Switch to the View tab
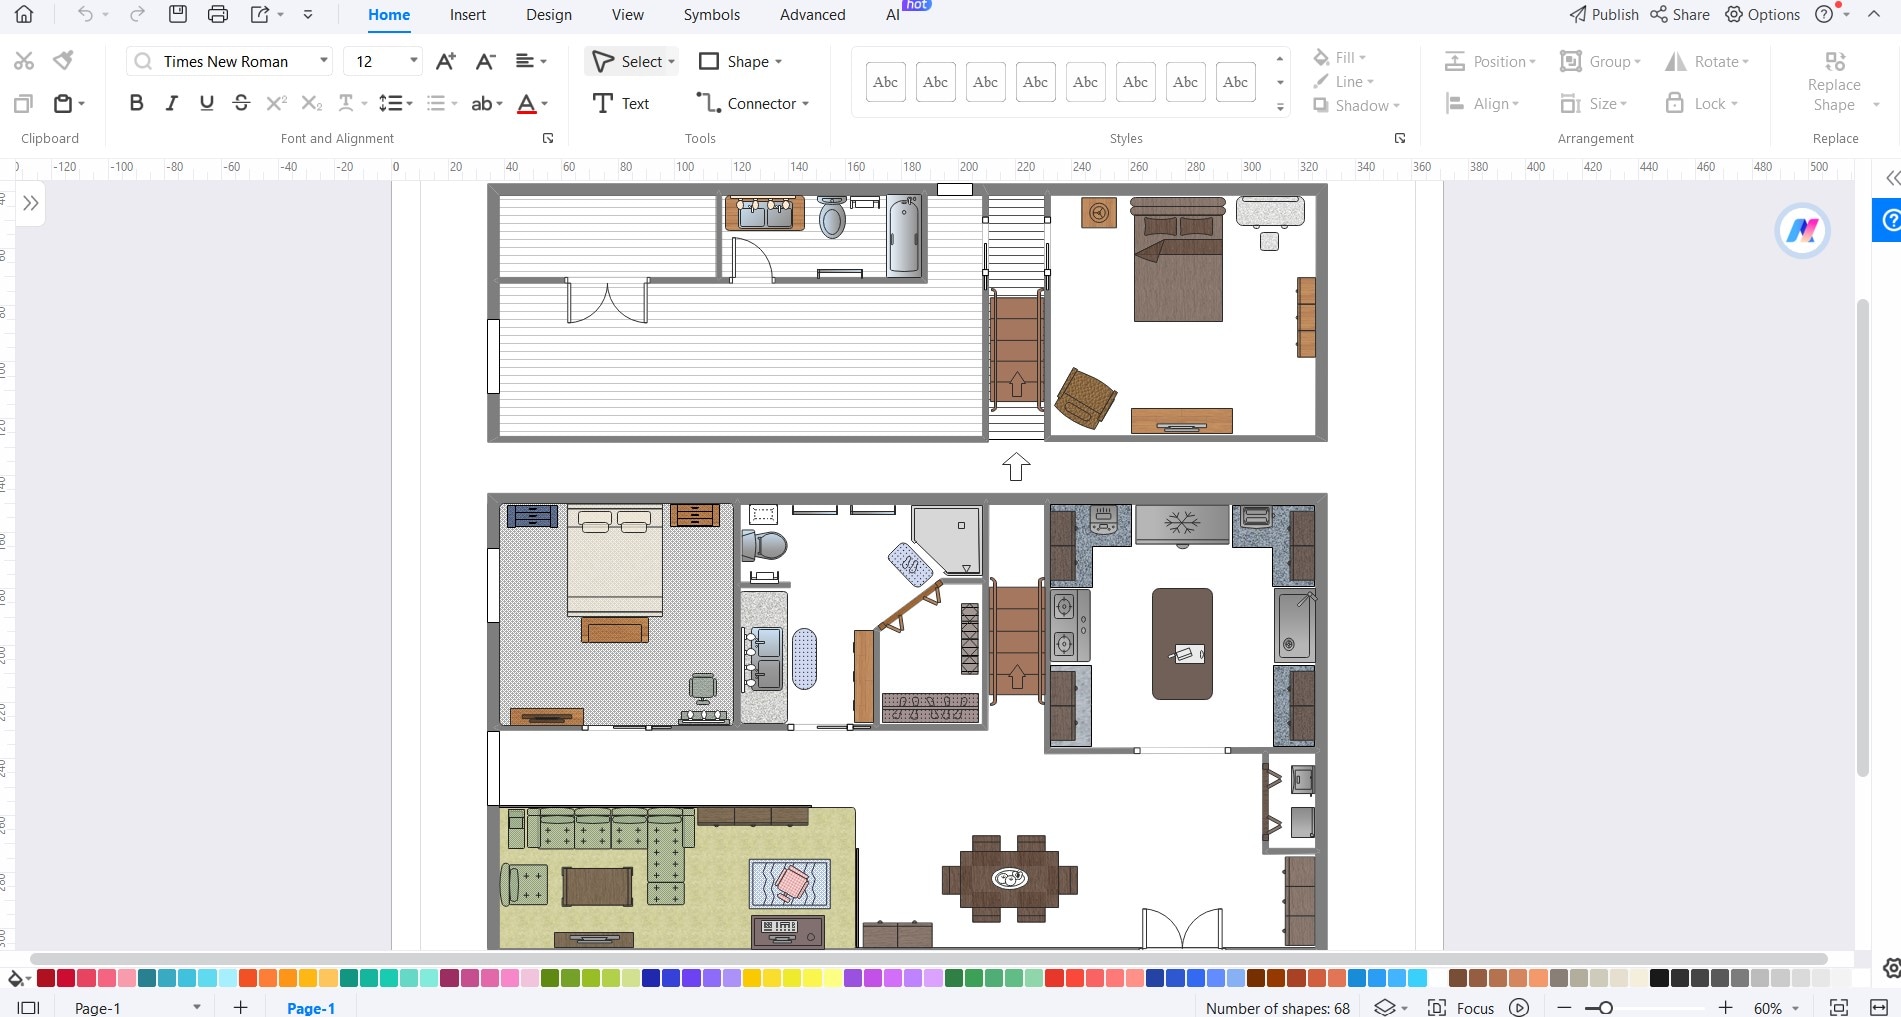 tap(628, 15)
